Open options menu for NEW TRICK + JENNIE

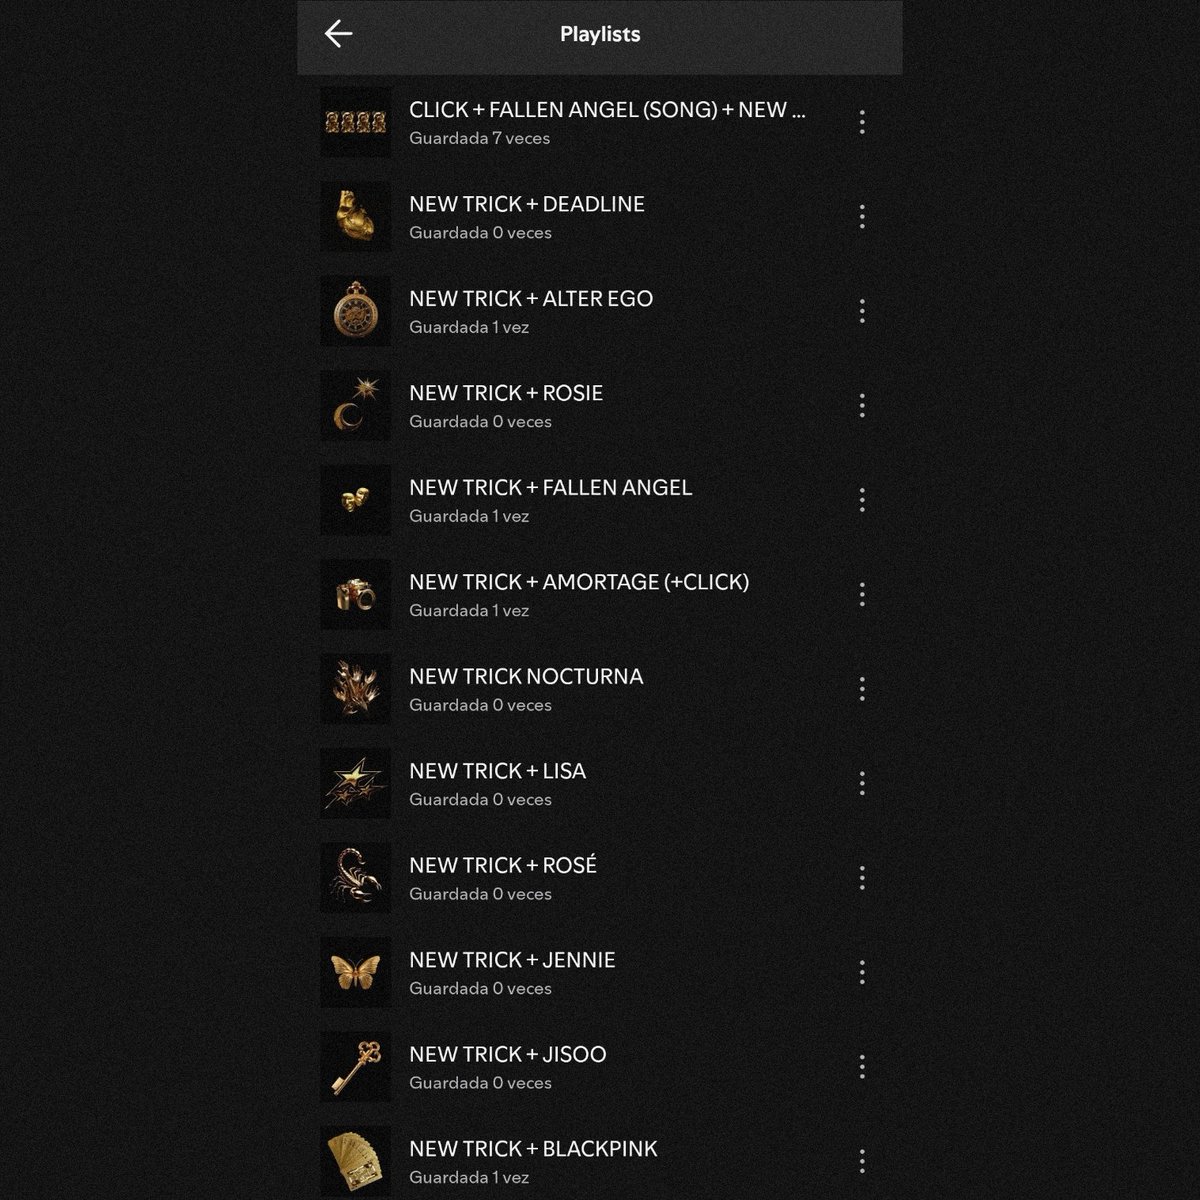[862, 973]
